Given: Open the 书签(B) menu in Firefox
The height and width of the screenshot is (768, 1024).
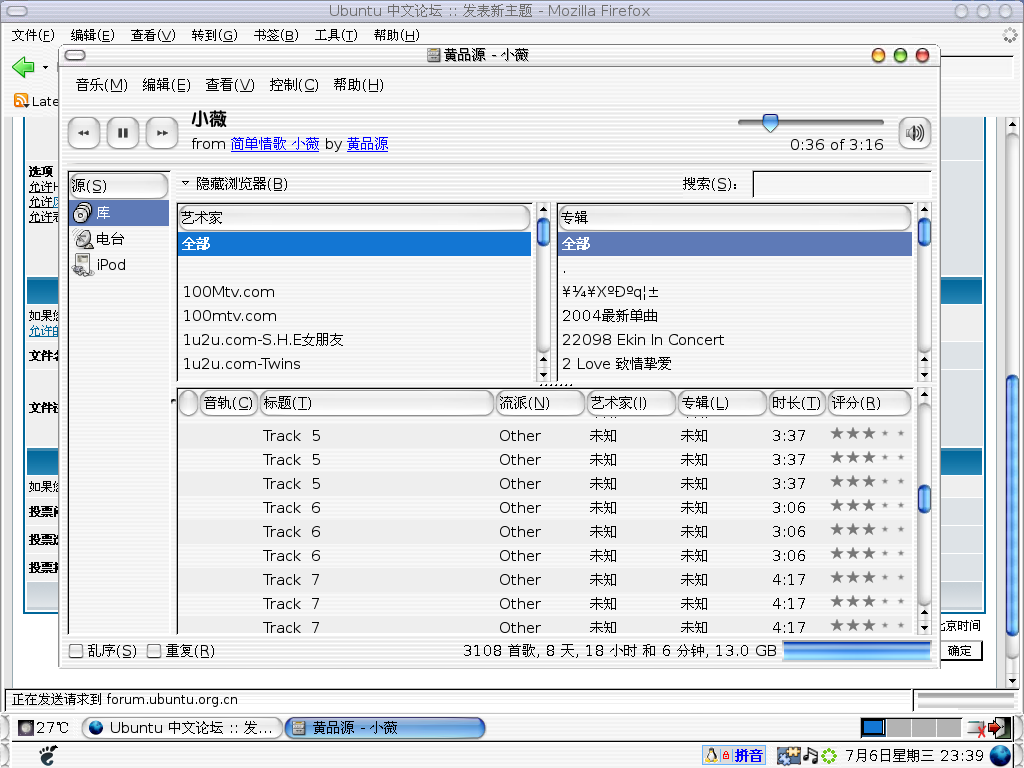Looking at the screenshot, I should (276, 35).
